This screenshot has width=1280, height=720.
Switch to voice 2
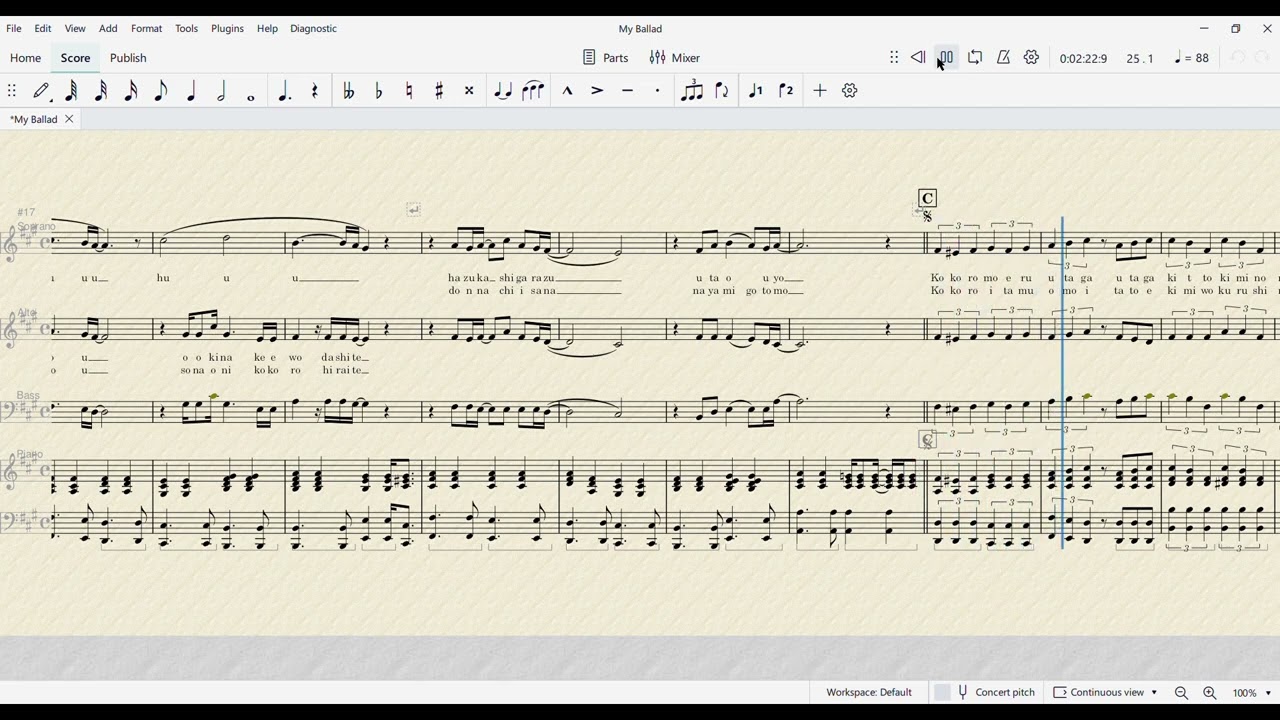coord(786,91)
